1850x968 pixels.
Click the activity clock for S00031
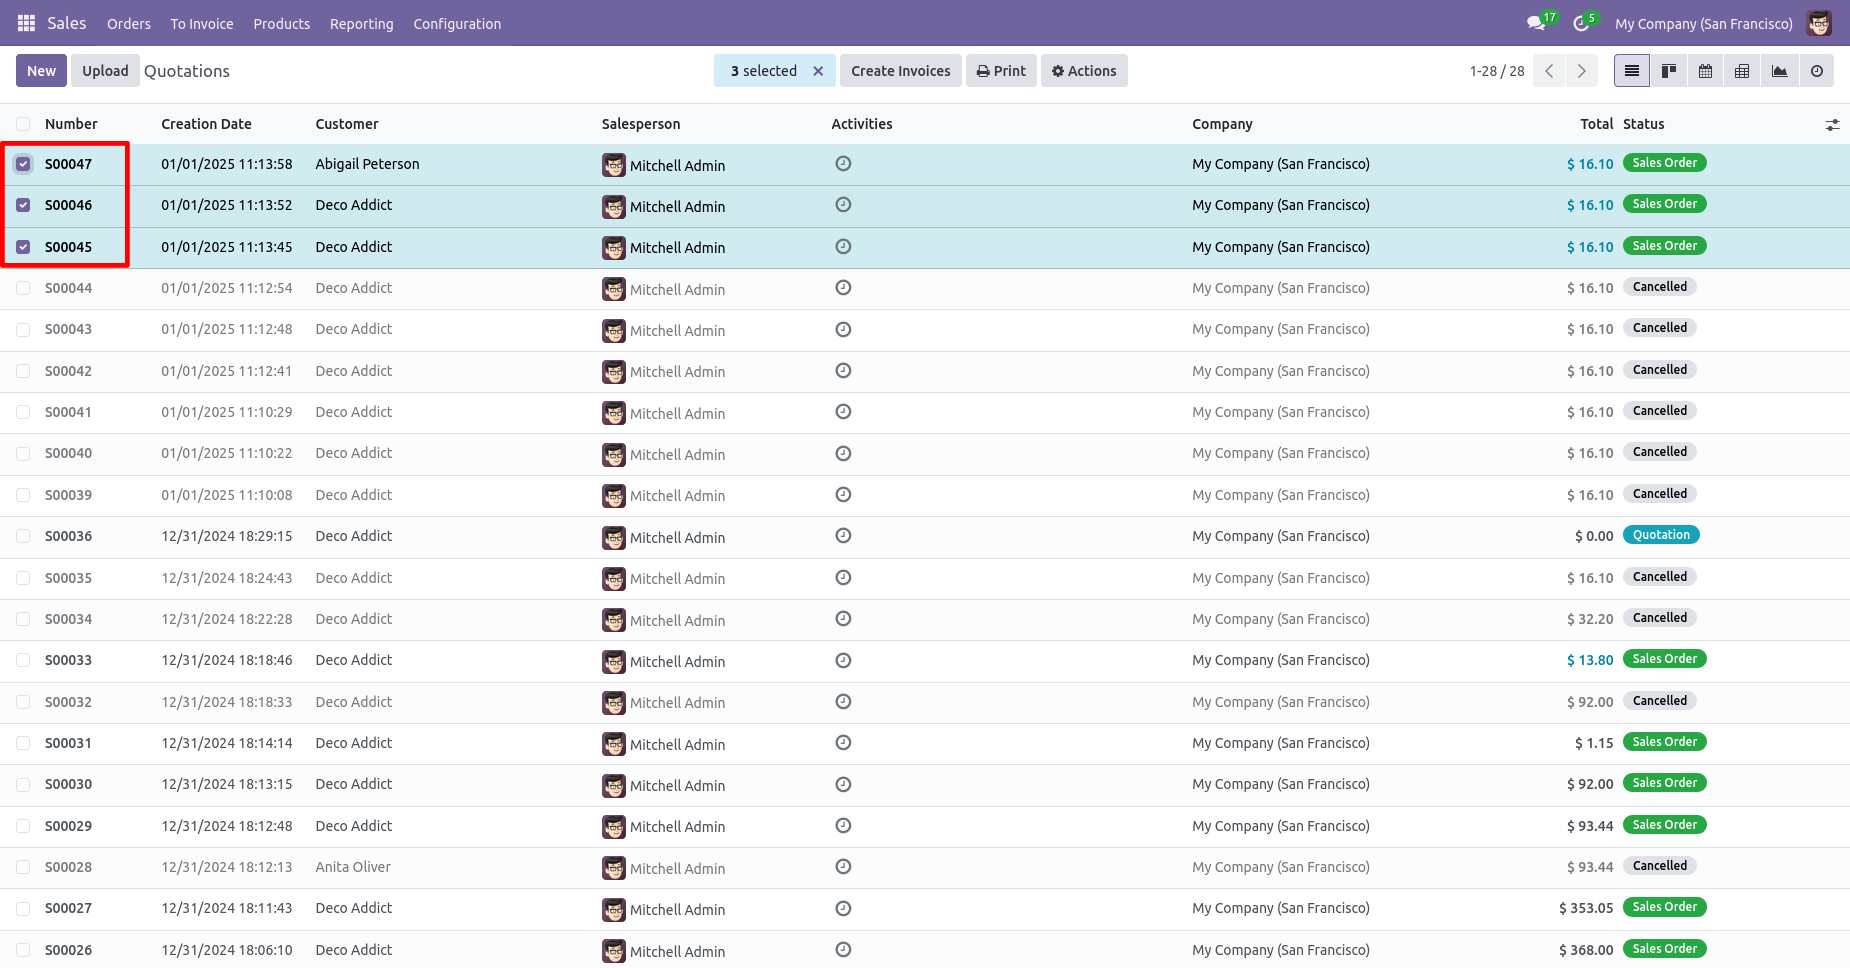(843, 743)
